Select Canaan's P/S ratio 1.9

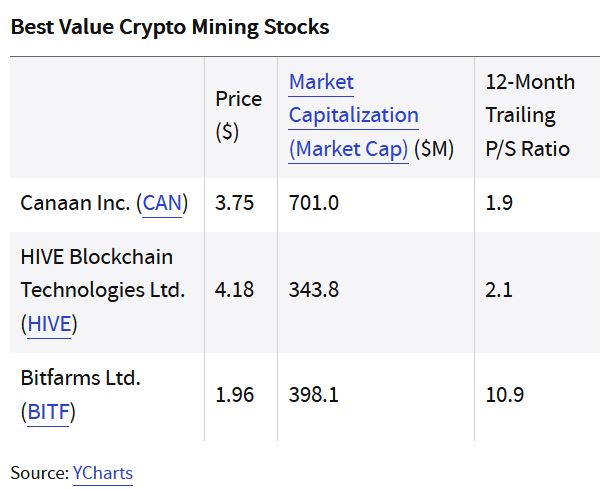pos(499,203)
